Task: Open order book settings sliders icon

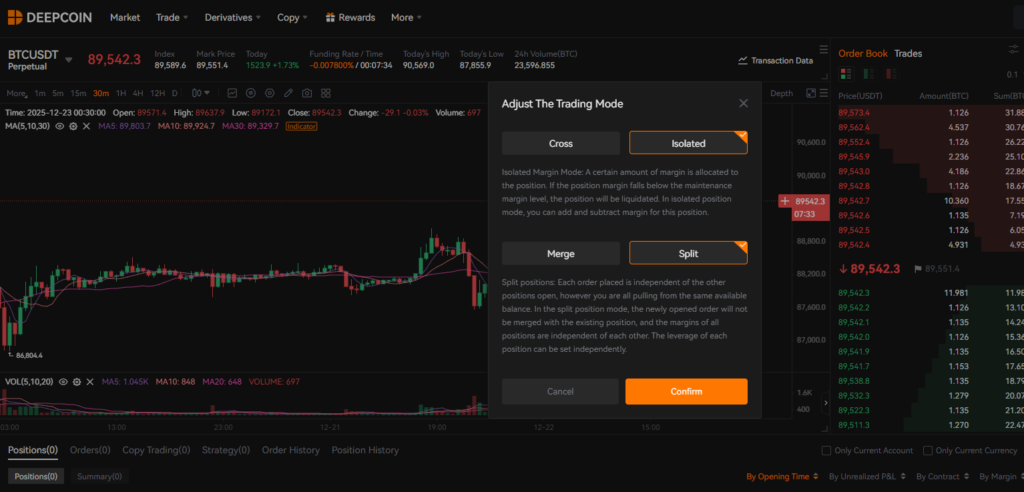Action: point(1014,50)
